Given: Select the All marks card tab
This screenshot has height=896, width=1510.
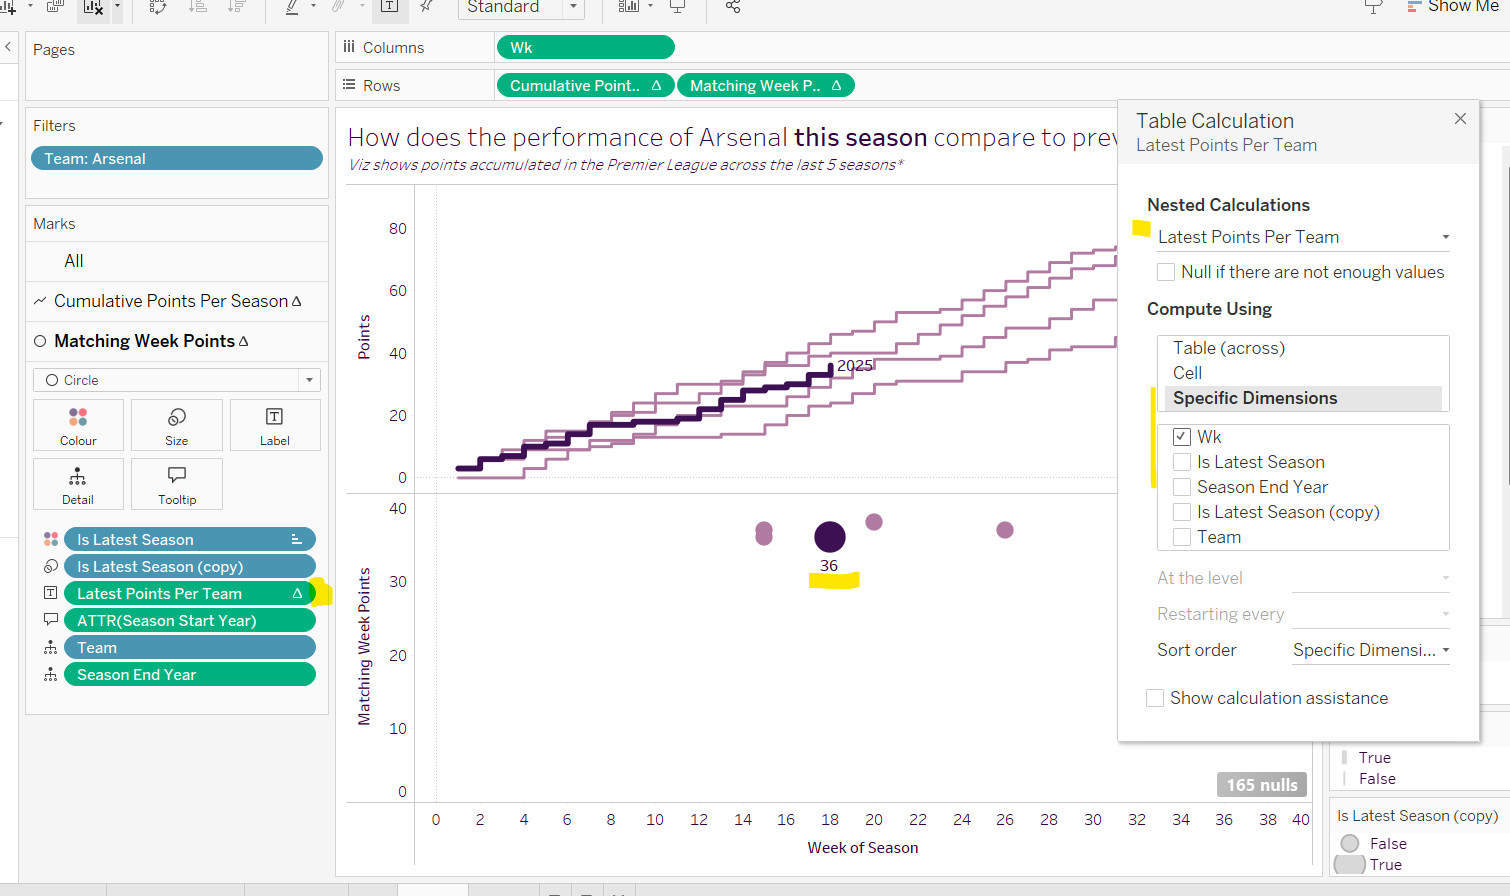Looking at the screenshot, I should (74, 261).
